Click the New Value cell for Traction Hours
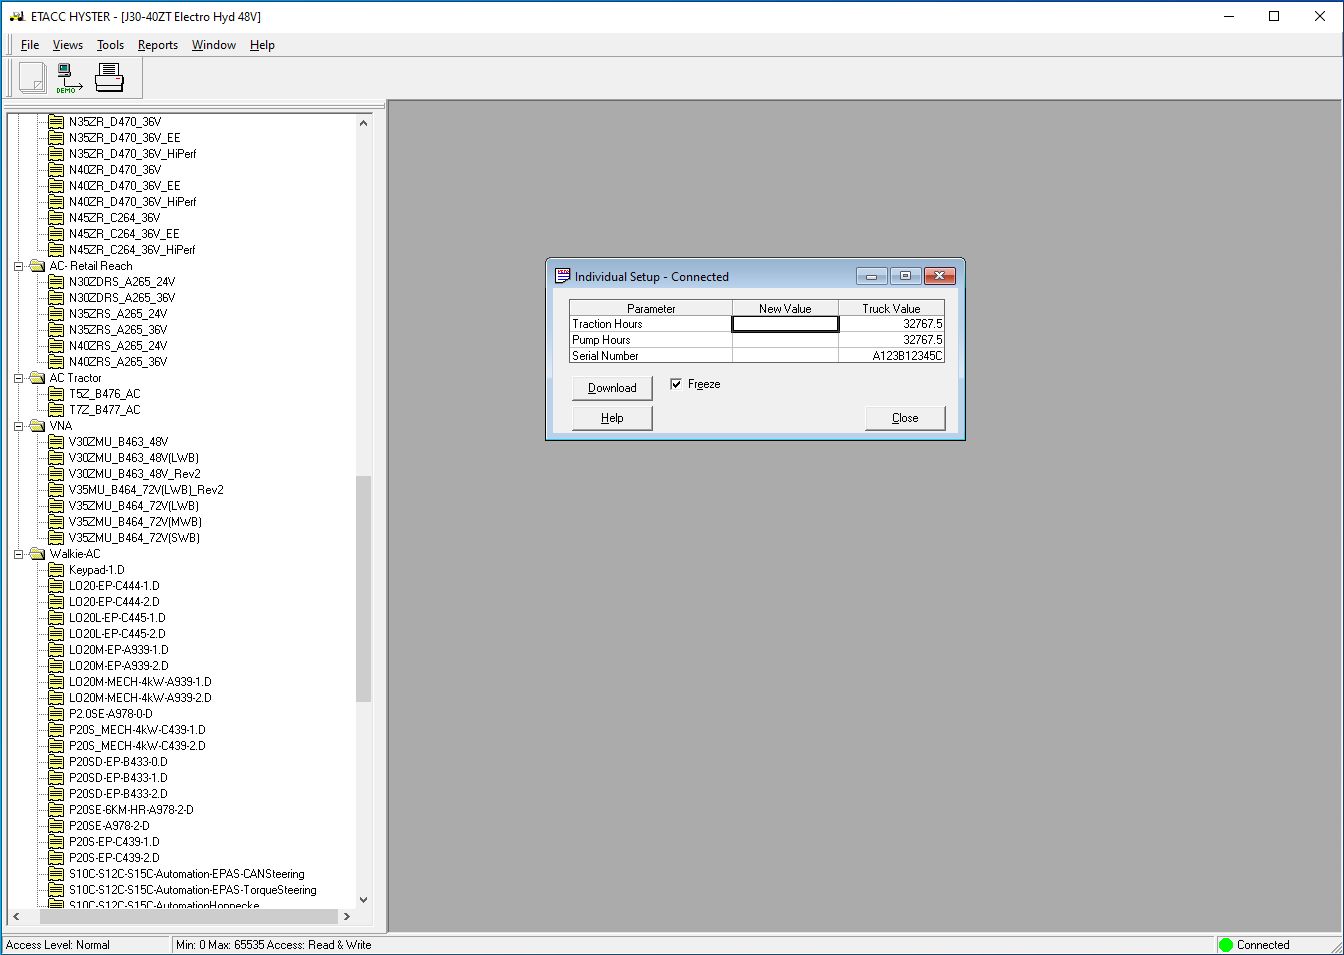 pyautogui.click(x=785, y=324)
